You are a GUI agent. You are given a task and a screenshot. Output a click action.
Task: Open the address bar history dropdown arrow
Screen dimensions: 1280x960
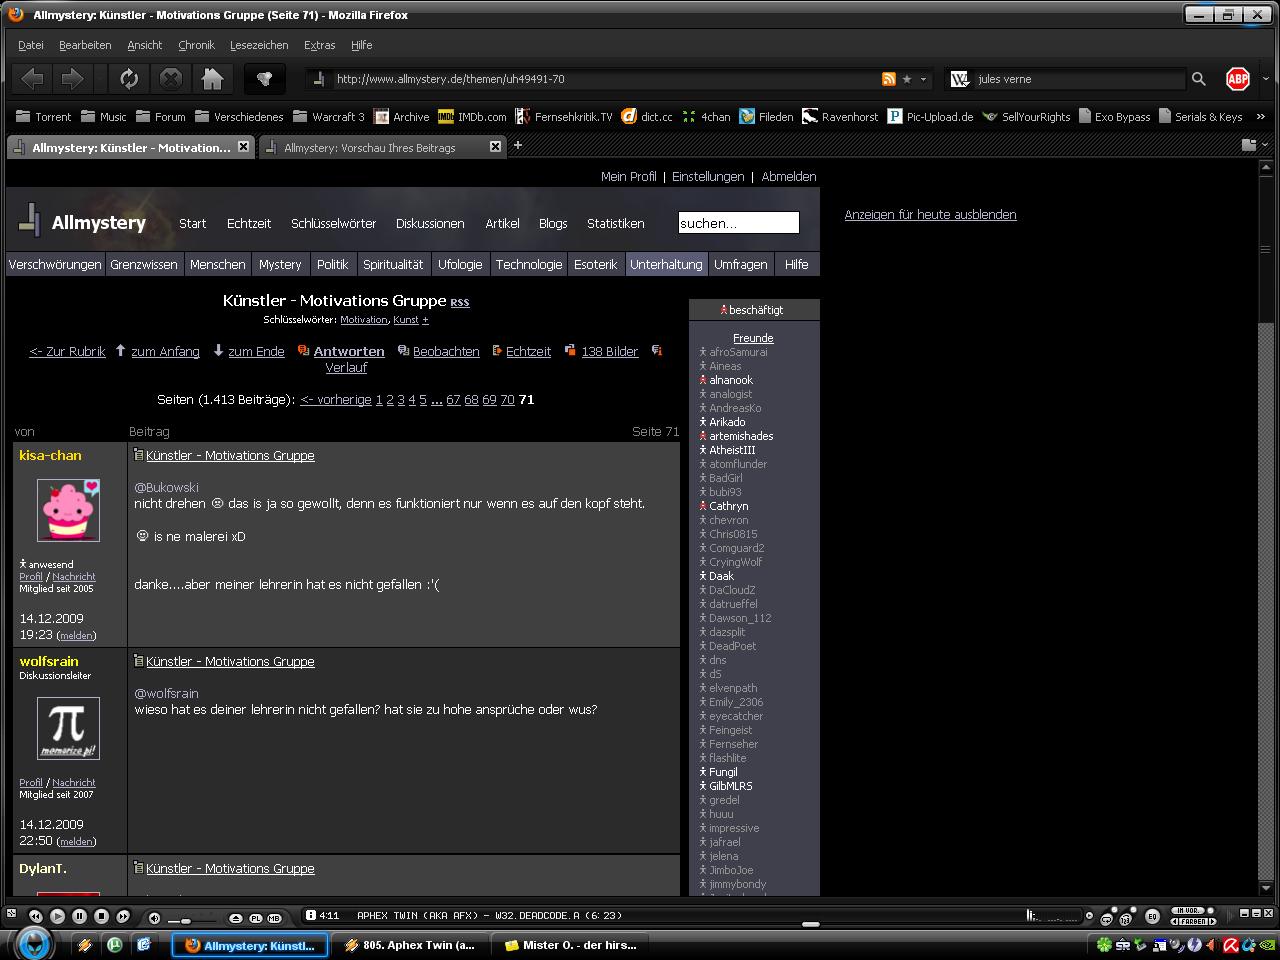point(924,79)
